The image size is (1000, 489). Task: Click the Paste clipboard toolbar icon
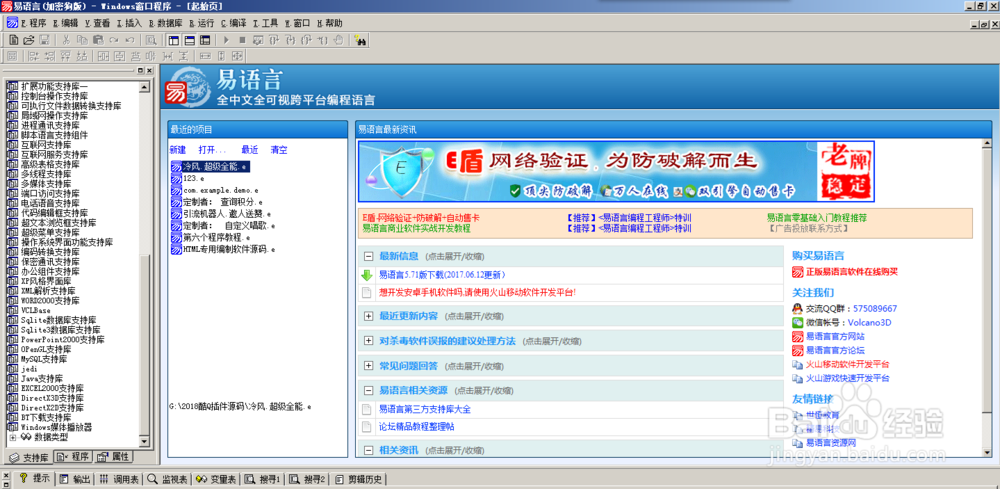[x=98, y=40]
